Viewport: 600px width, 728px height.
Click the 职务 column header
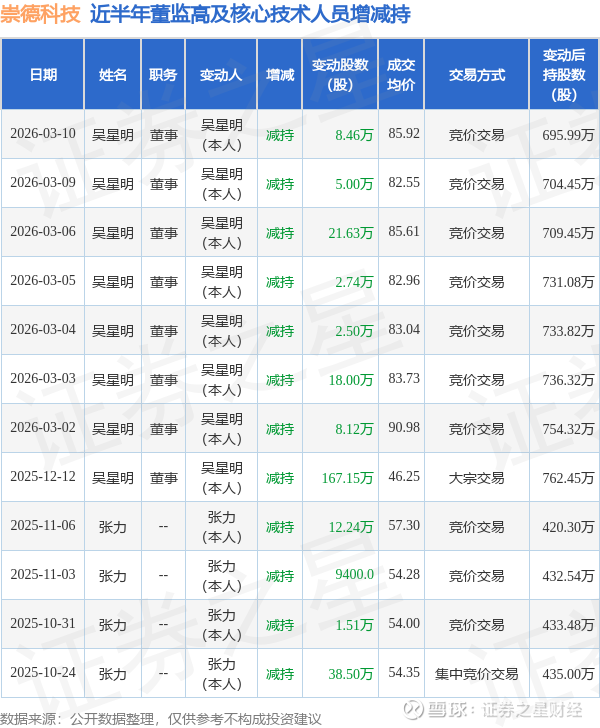click(163, 75)
